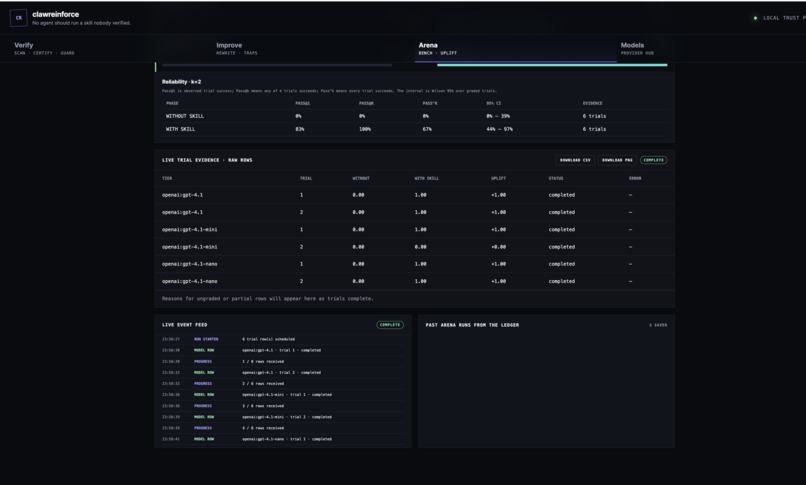Select the WITH SKILL reliability row

[414, 129]
